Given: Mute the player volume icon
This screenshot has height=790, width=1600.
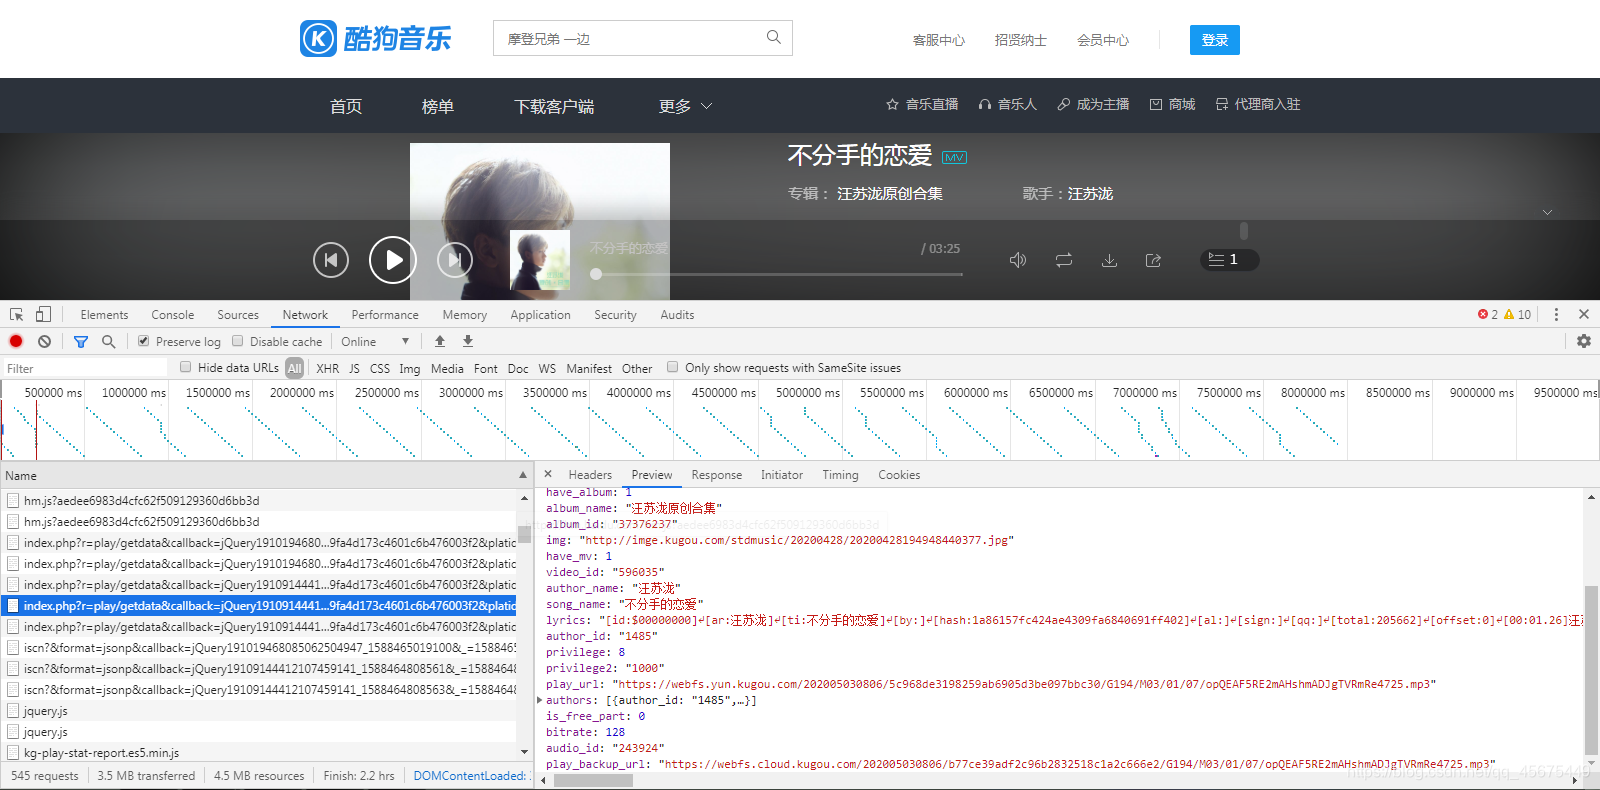Looking at the screenshot, I should [x=1018, y=260].
